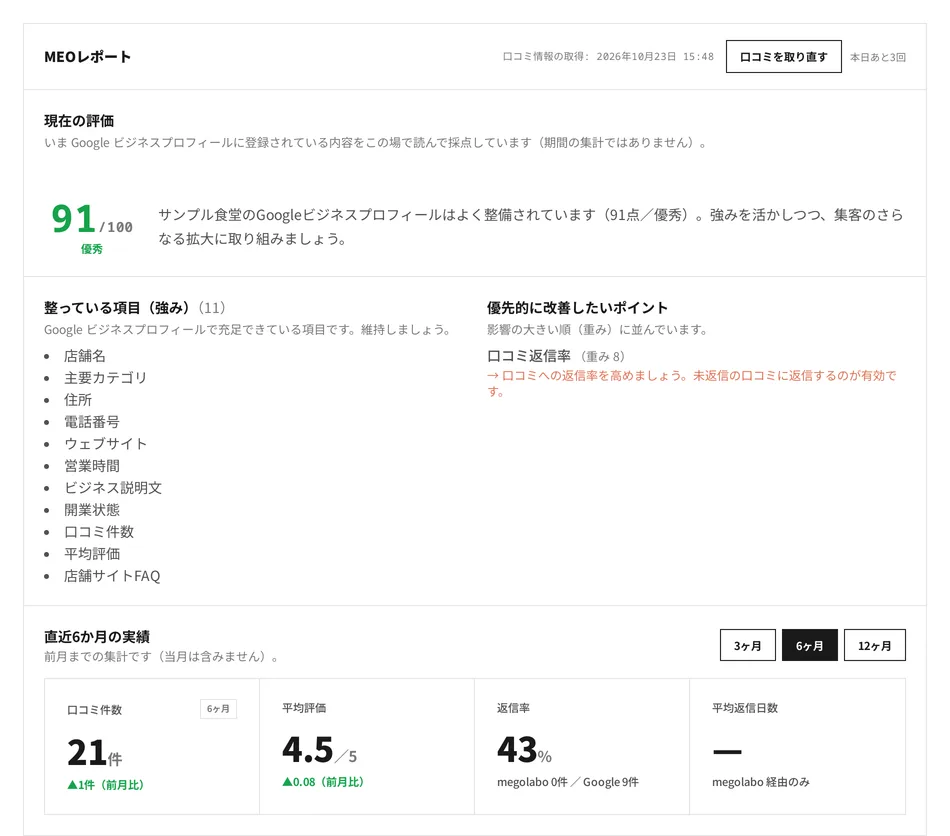Click the いま Google ビジネスプロフィール description line
Viewport: 950px width, 836px height.
(x=375, y=142)
